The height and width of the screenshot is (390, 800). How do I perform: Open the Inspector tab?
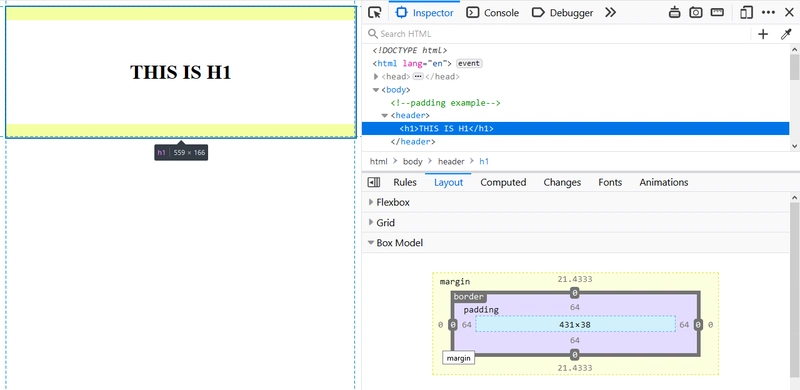click(x=424, y=13)
